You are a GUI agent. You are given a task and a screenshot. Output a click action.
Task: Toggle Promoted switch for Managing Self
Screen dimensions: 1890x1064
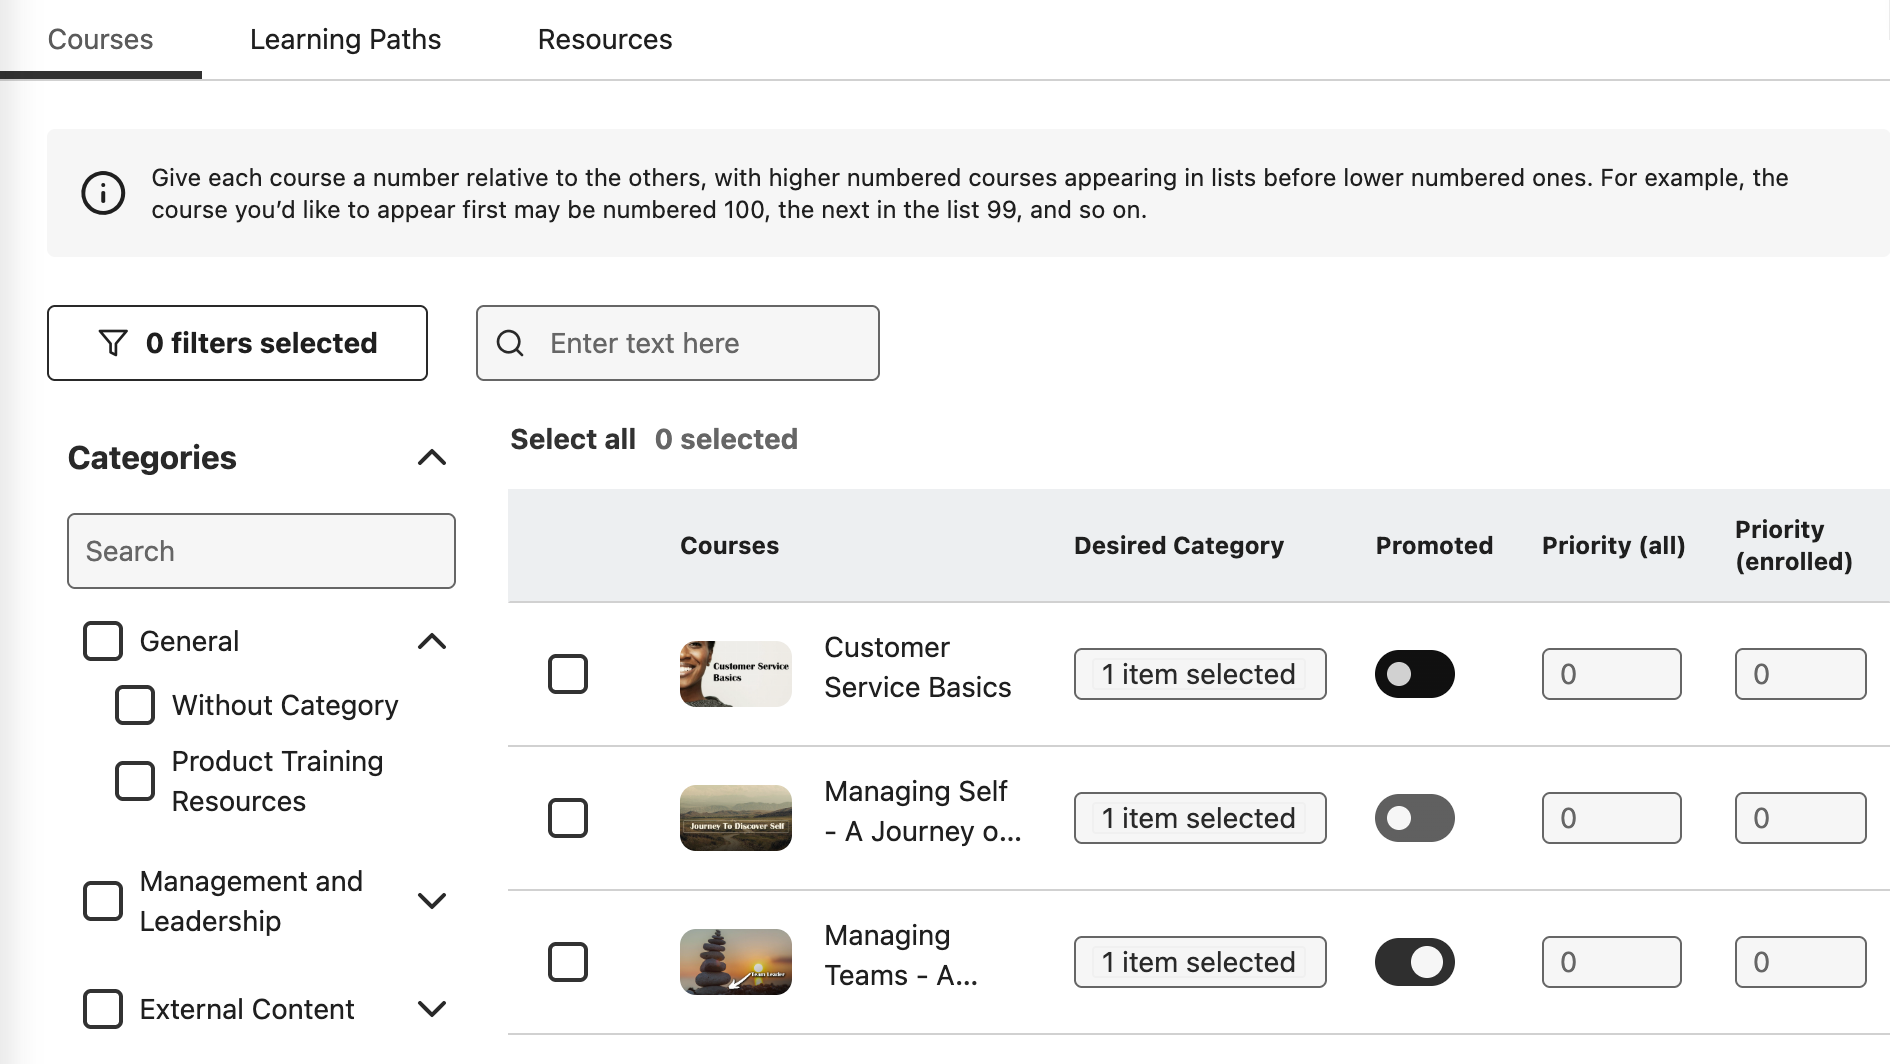[x=1414, y=818]
